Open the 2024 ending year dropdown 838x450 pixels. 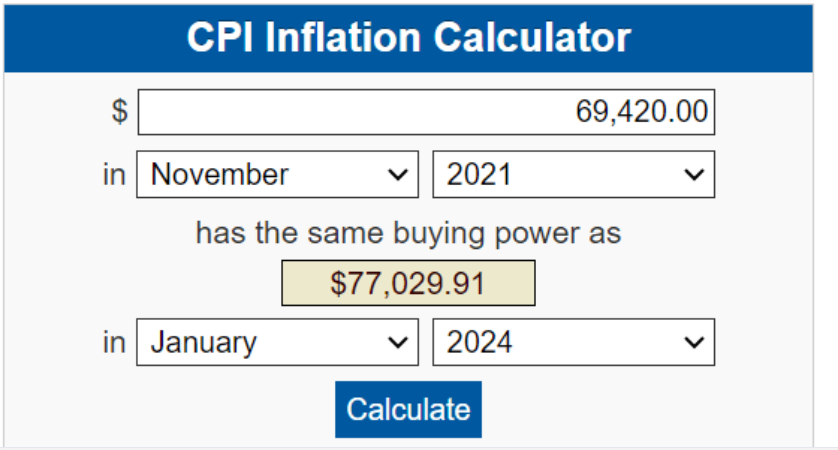573,343
